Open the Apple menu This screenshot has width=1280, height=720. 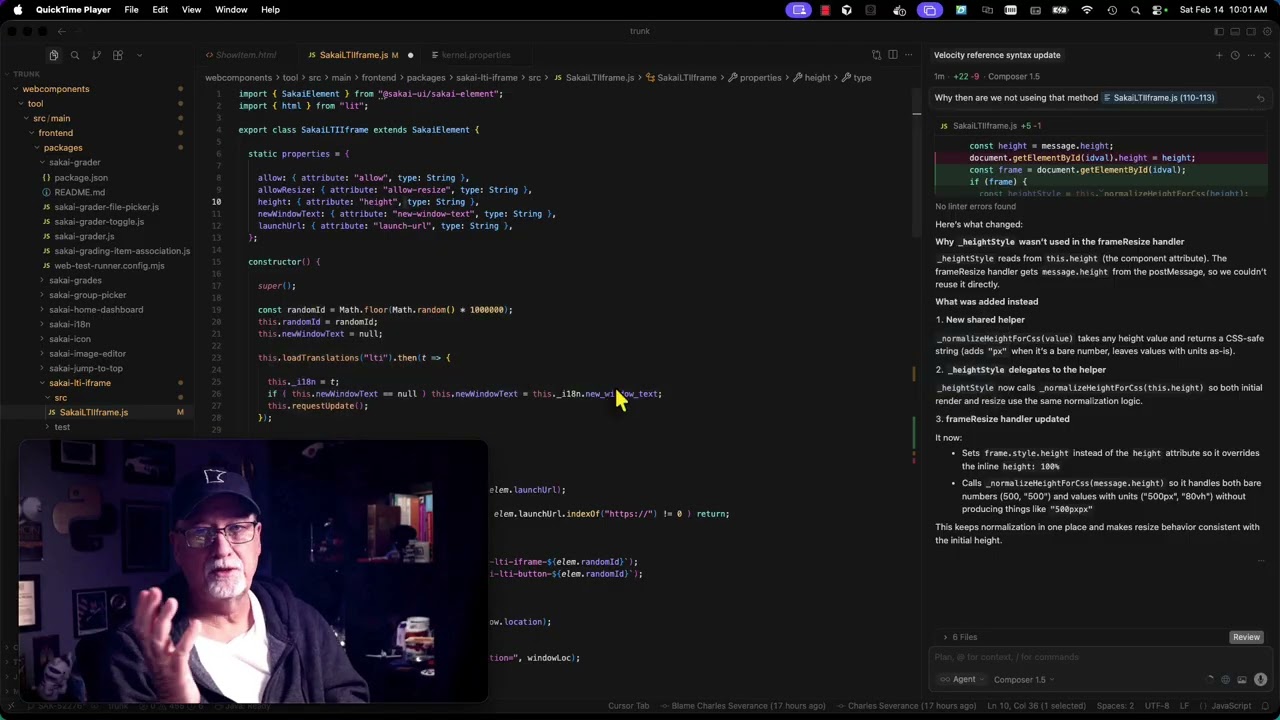point(17,10)
